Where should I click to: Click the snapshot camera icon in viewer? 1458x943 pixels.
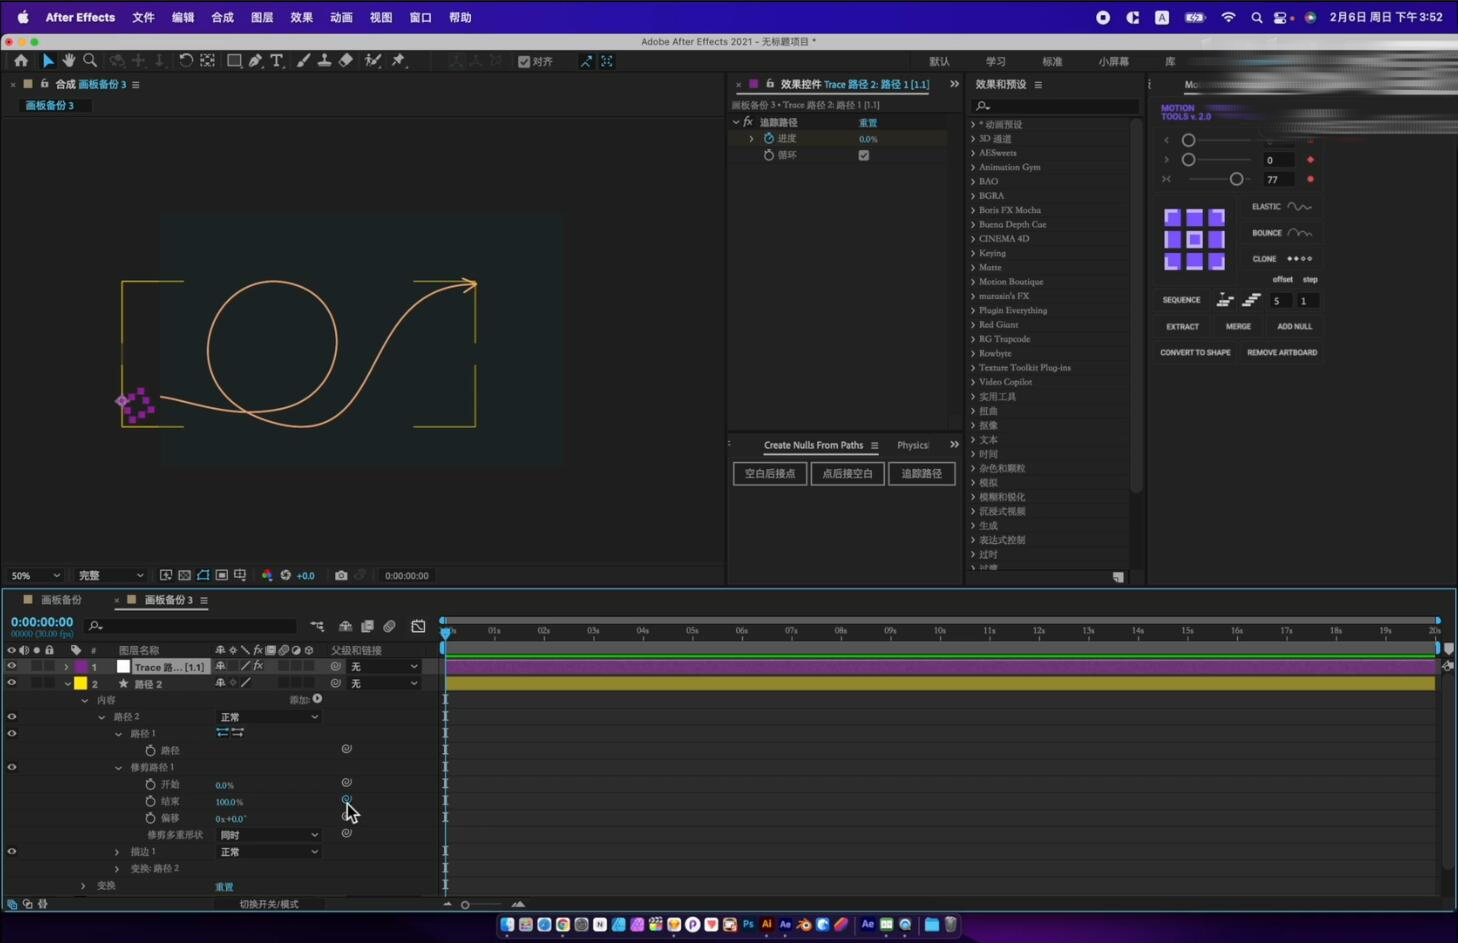341,576
